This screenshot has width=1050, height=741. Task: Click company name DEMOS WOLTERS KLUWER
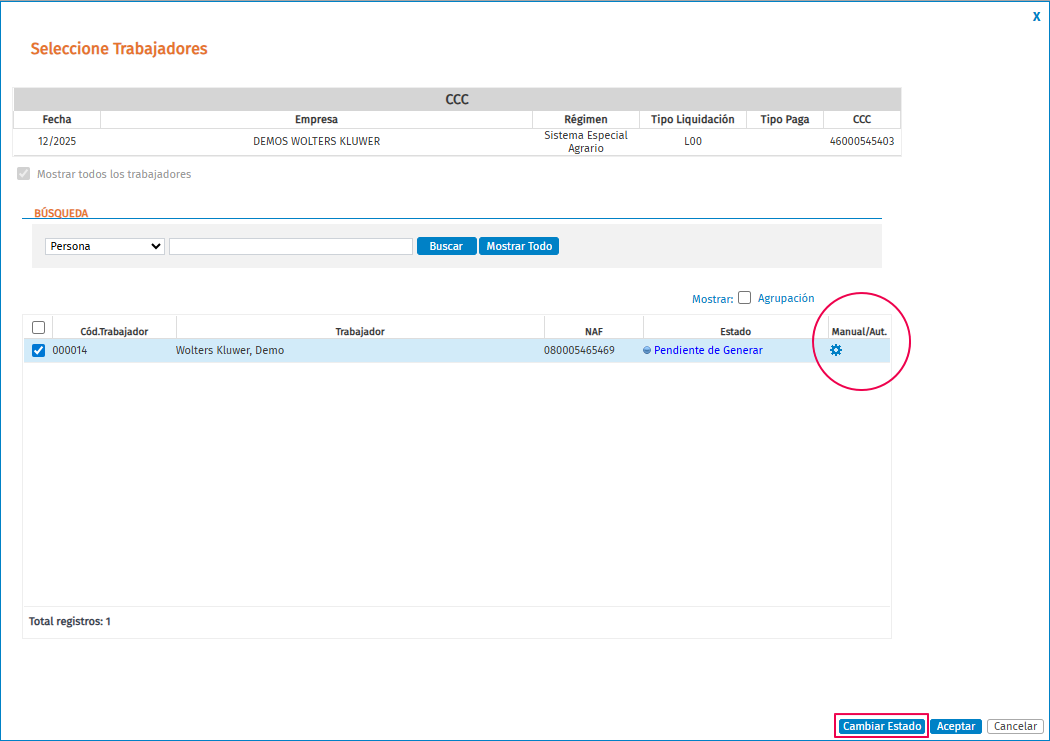point(317,141)
